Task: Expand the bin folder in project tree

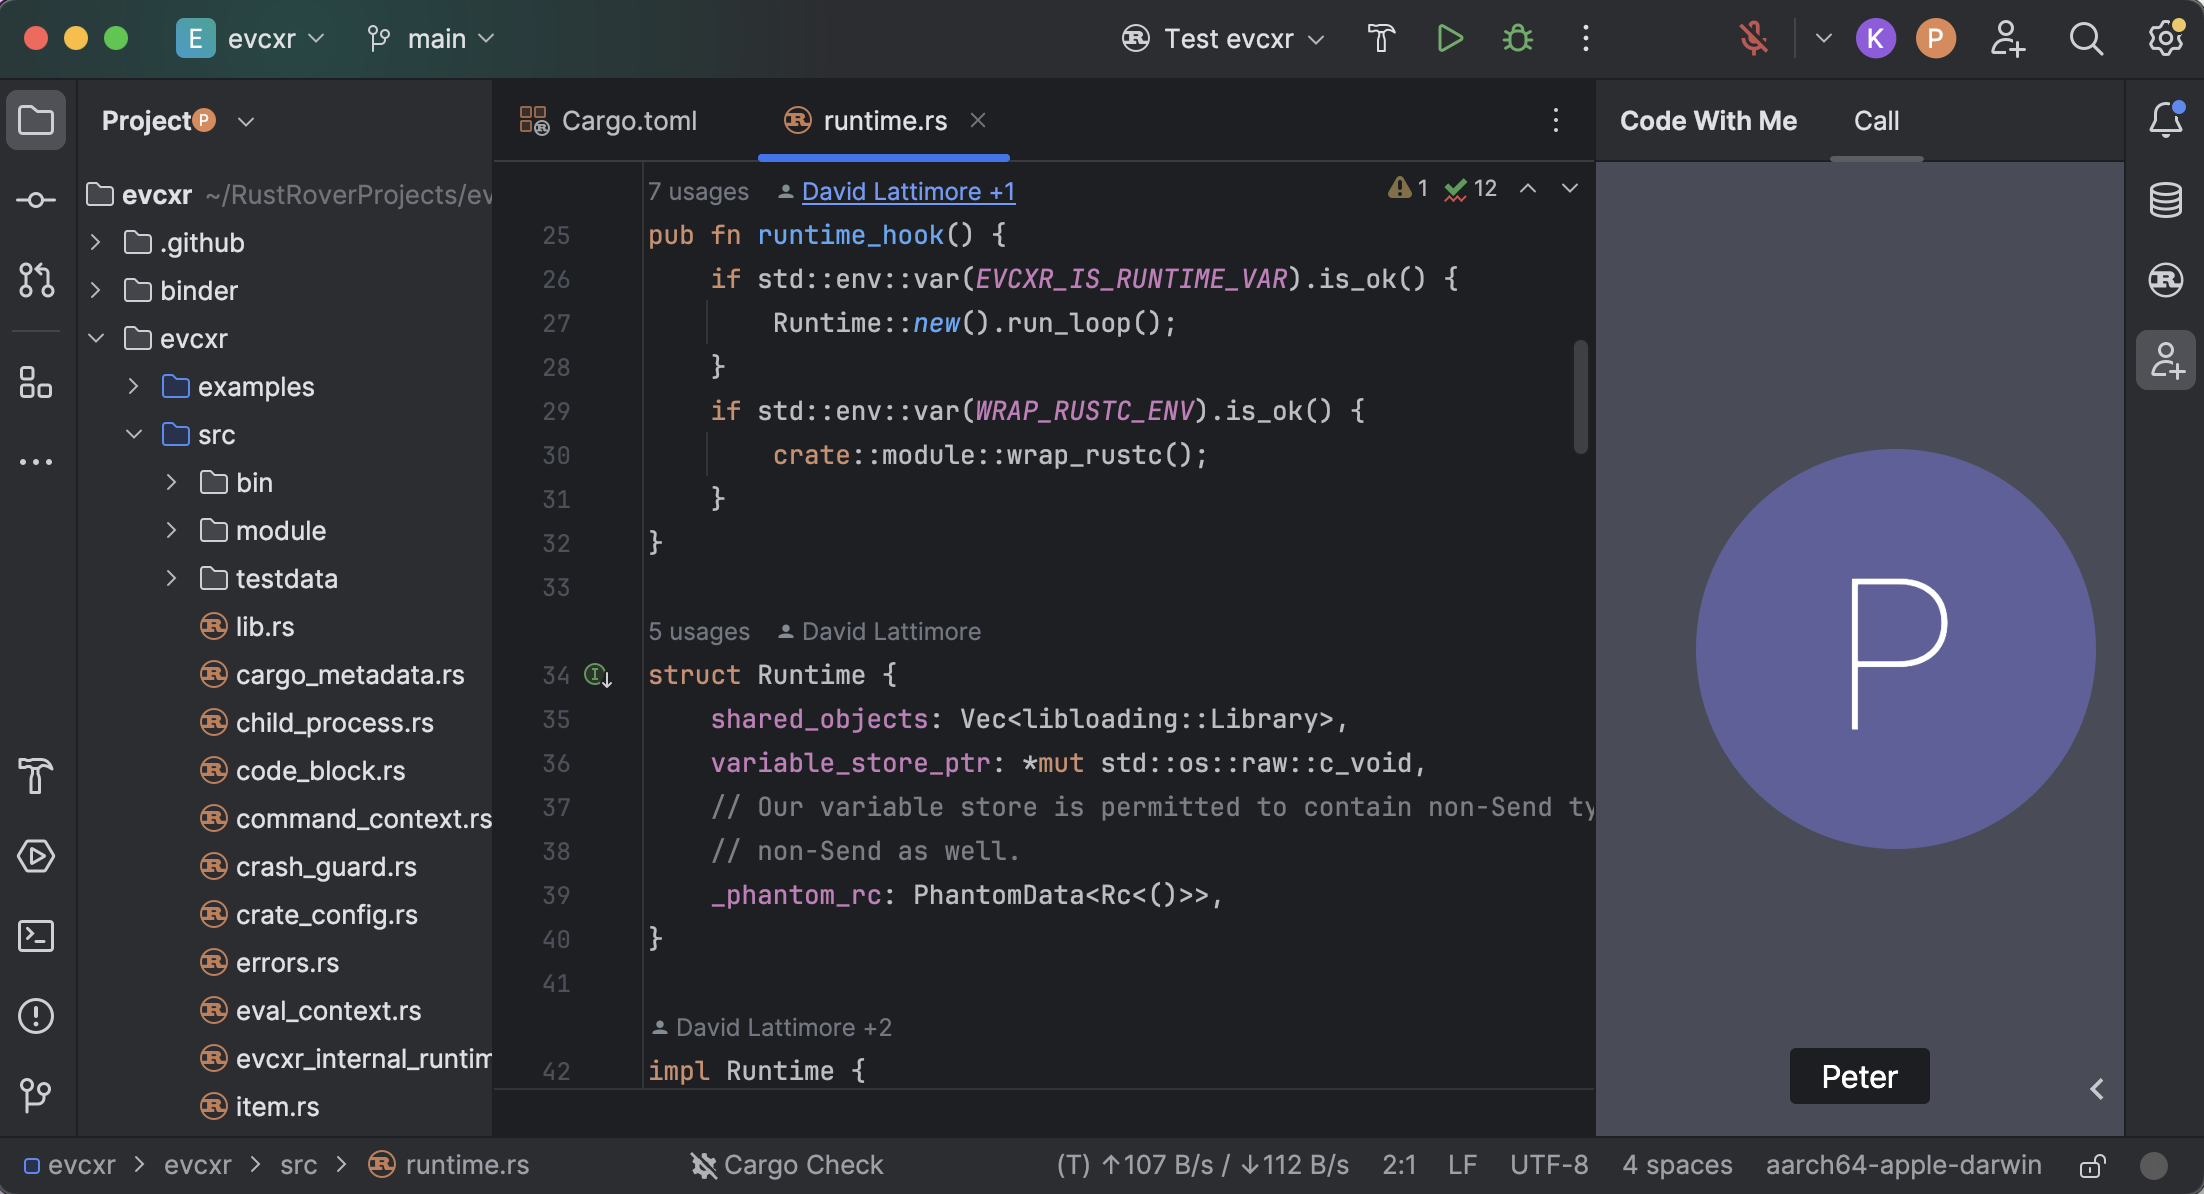Action: [x=171, y=482]
